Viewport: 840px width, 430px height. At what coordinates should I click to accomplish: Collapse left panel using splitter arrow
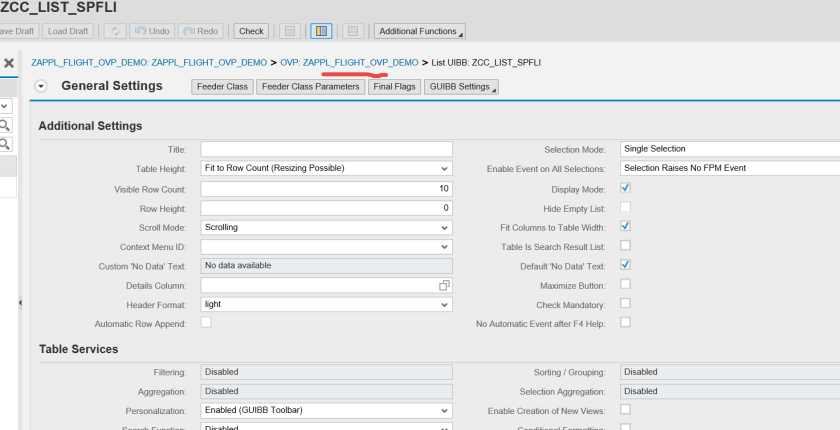pyautogui.click(x=20, y=303)
